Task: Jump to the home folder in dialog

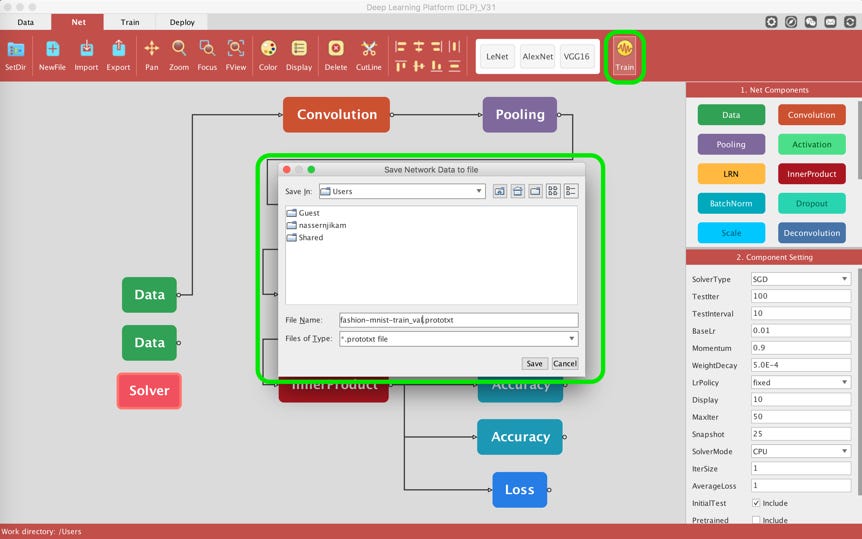Action: [518, 191]
